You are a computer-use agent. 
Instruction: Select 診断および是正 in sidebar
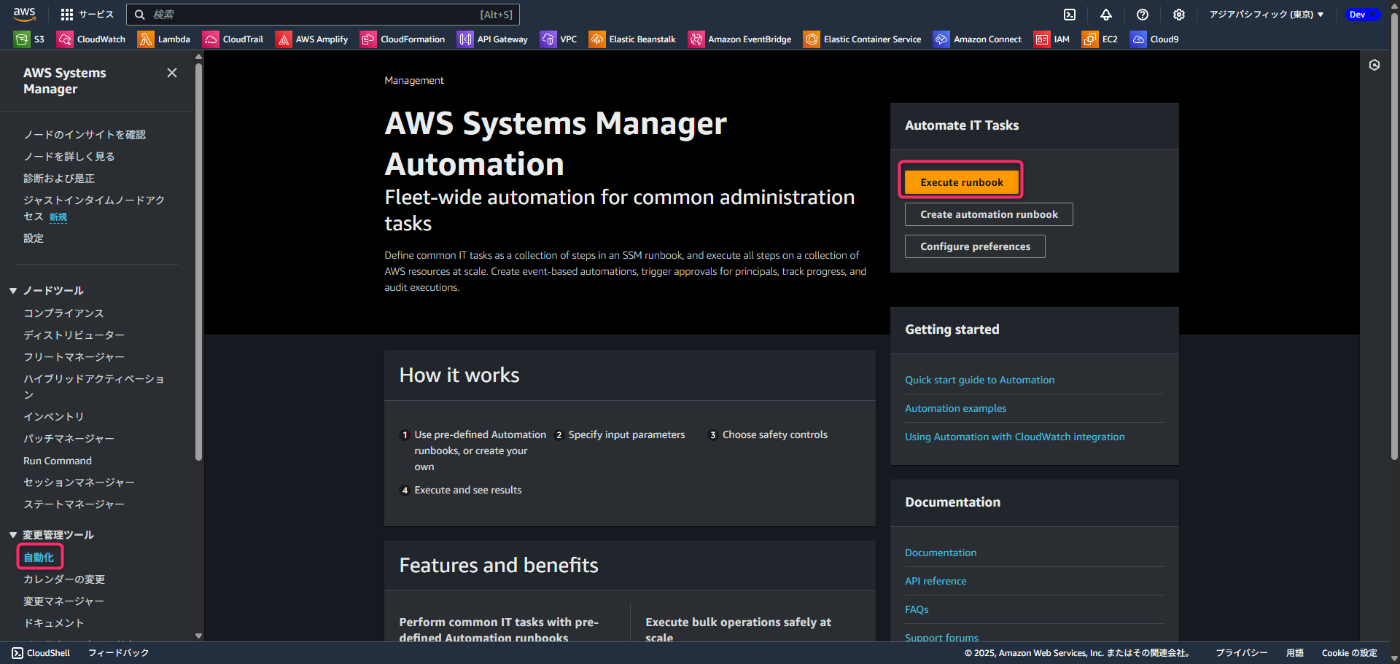(59, 178)
